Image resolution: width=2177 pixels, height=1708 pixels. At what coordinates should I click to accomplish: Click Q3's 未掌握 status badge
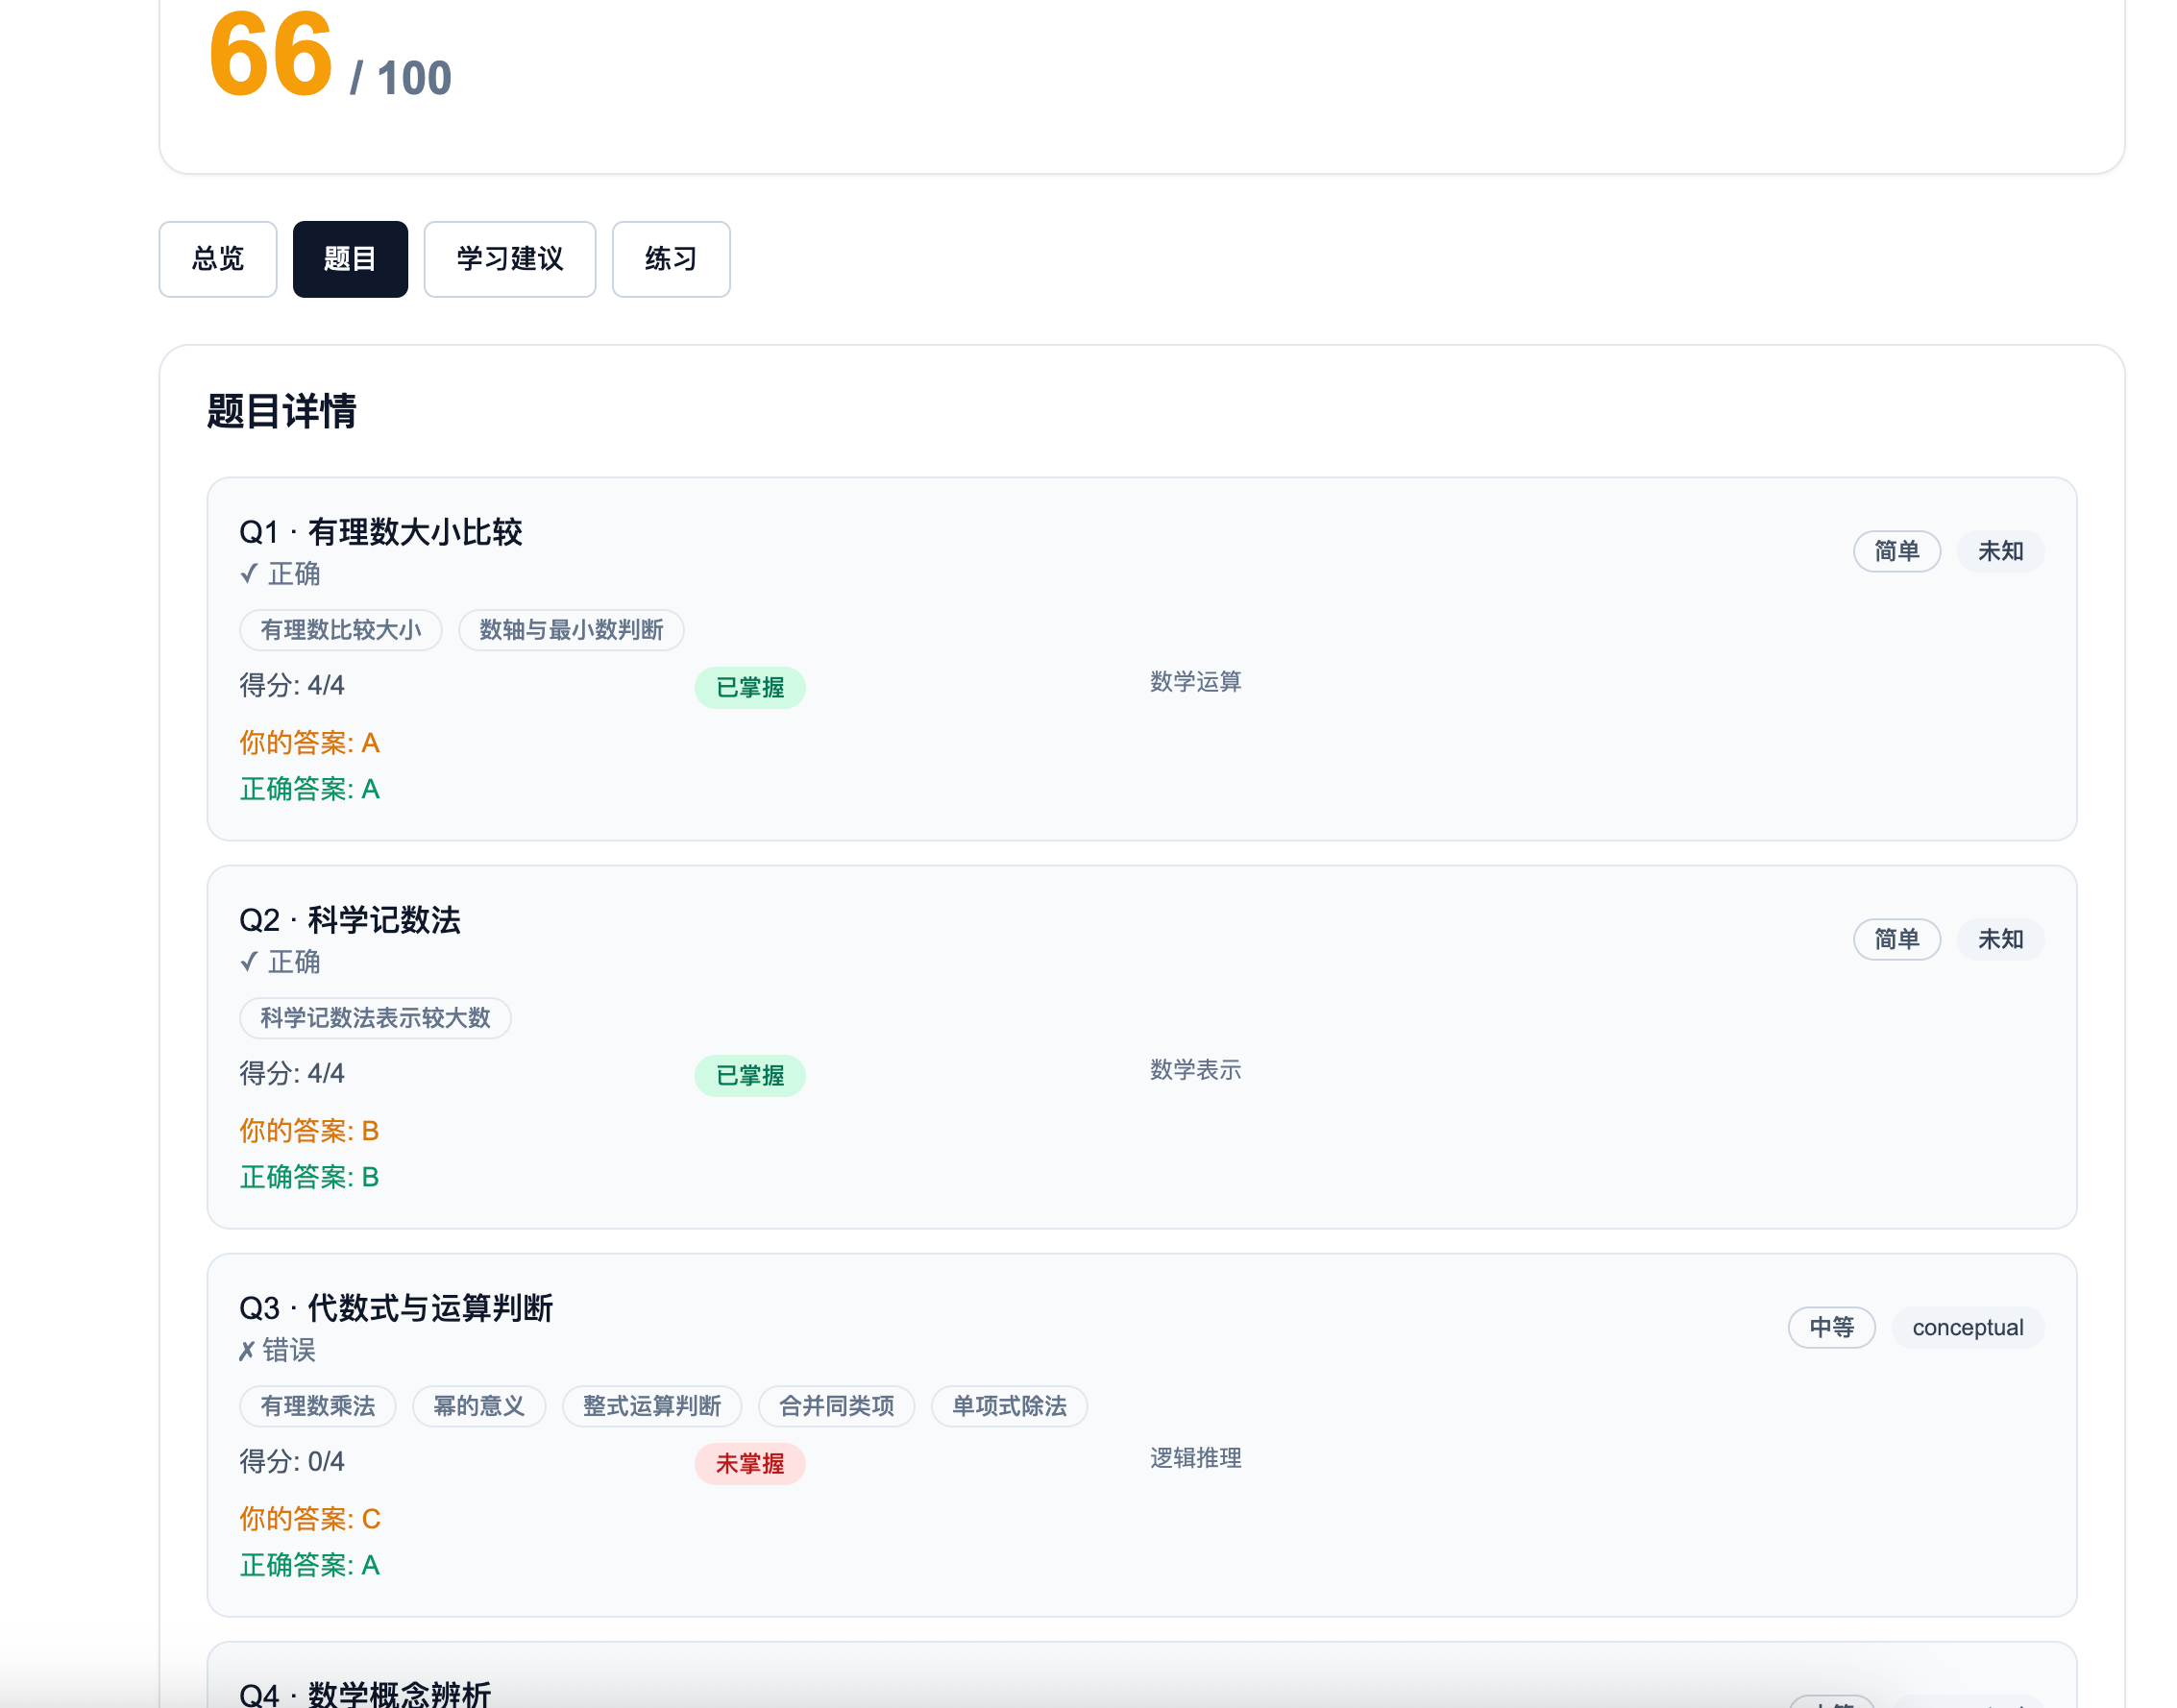click(x=749, y=1464)
